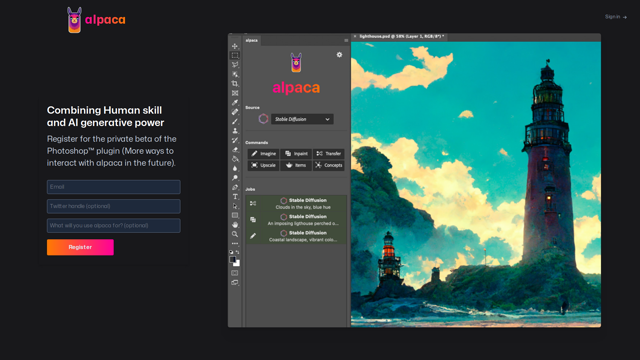Image resolution: width=640 pixels, height=360 pixels.
Task: Click the Items command button
Action: (296, 165)
